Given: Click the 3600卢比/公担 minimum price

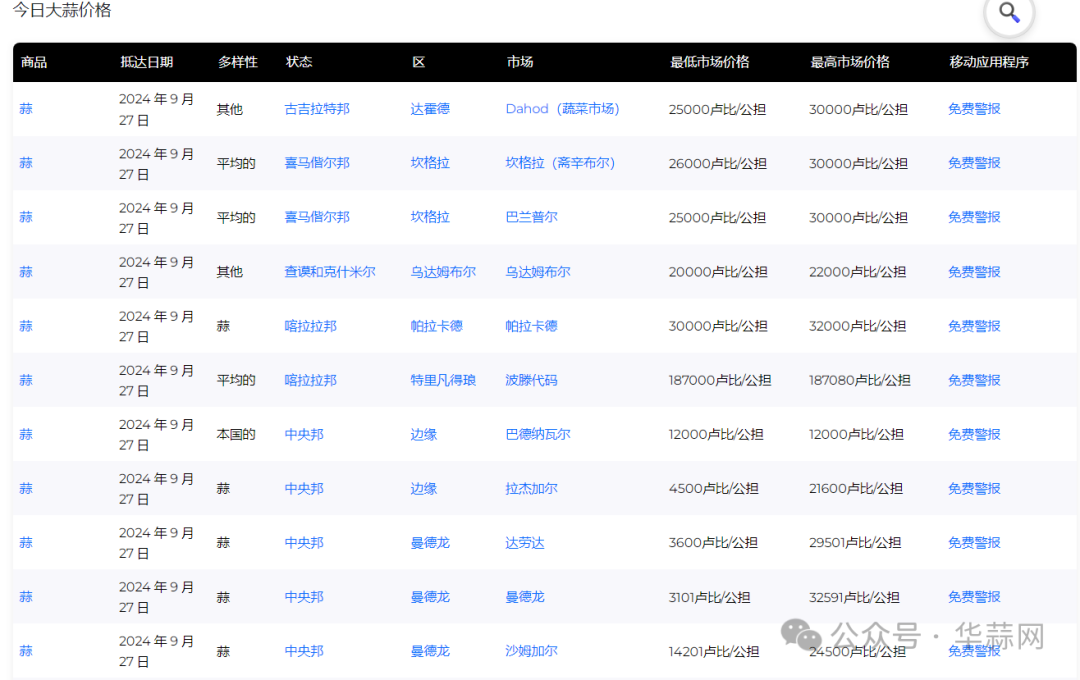Looking at the screenshot, I should click(x=713, y=543).
